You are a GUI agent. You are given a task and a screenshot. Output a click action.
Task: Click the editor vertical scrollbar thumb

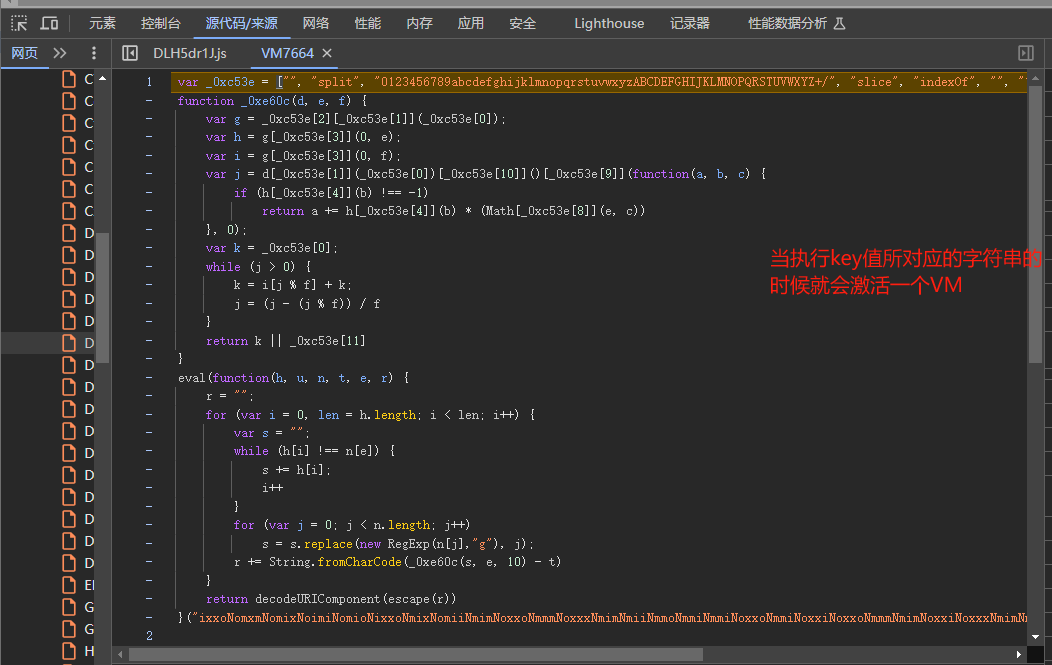click(1035, 224)
